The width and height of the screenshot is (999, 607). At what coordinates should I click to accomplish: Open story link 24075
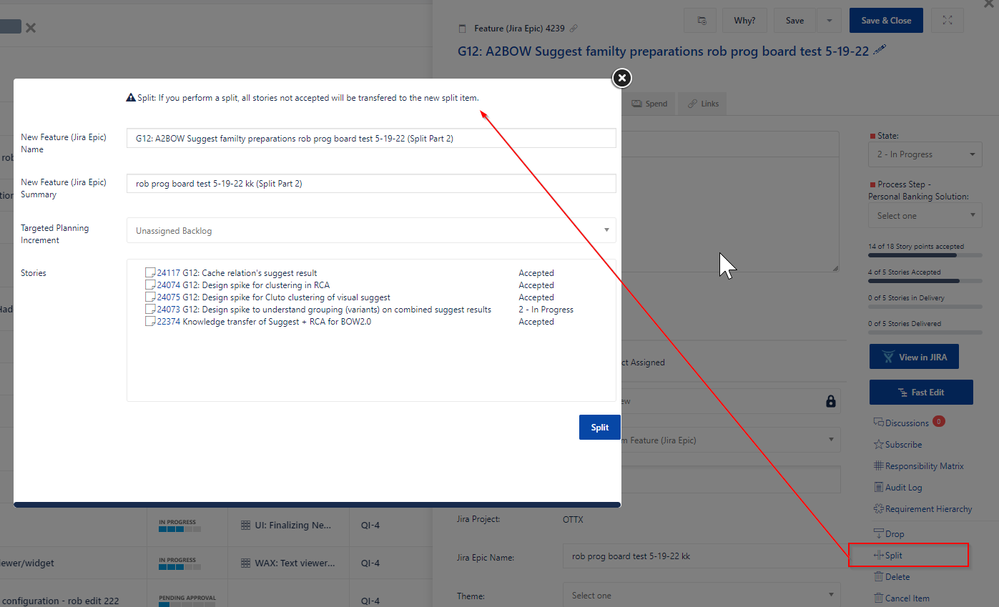pos(169,297)
